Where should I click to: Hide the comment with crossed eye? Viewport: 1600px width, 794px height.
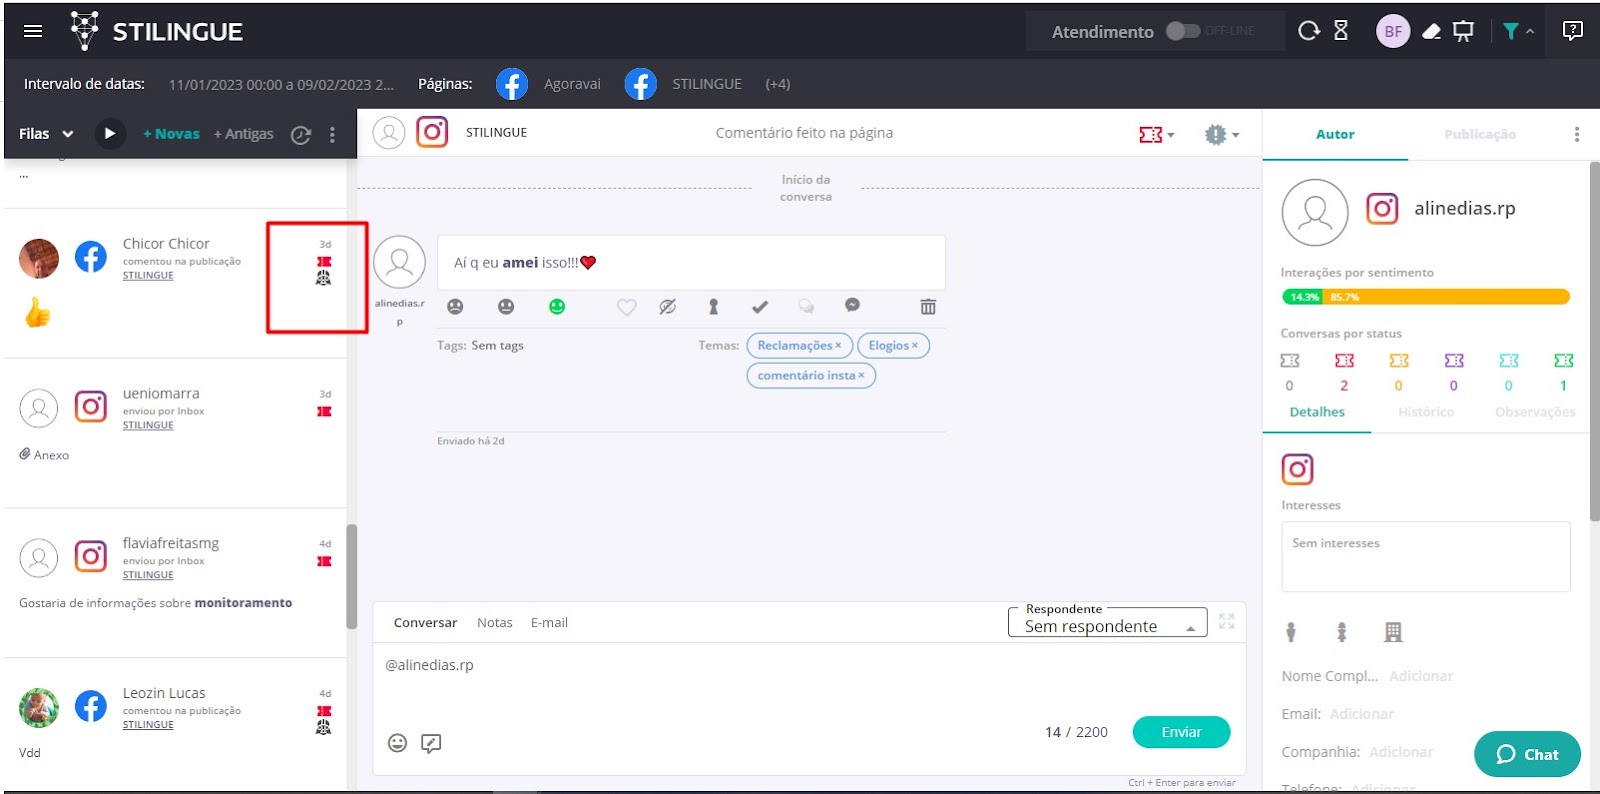[x=667, y=307]
